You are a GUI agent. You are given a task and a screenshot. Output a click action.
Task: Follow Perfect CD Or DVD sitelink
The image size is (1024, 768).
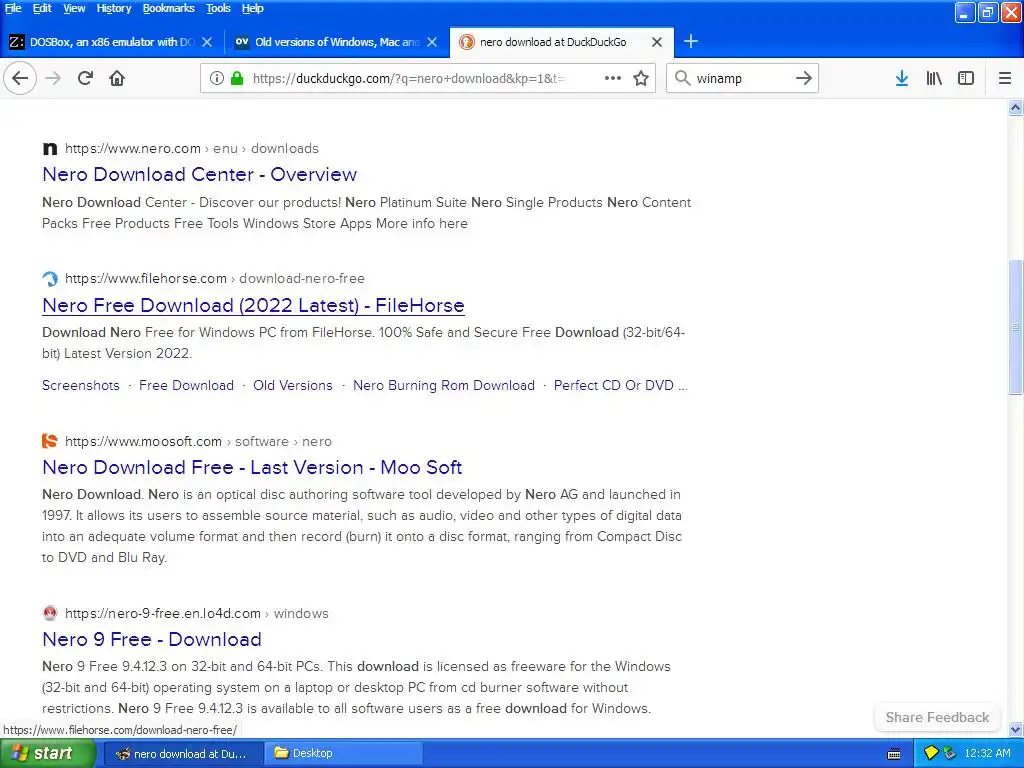pos(620,385)
